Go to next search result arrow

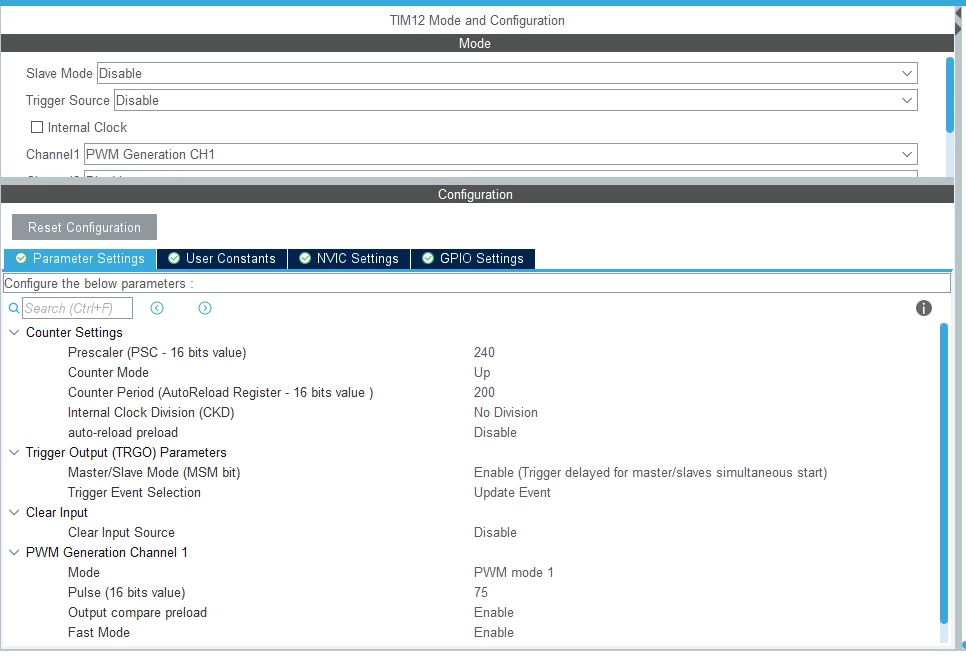tap(205, 308)
